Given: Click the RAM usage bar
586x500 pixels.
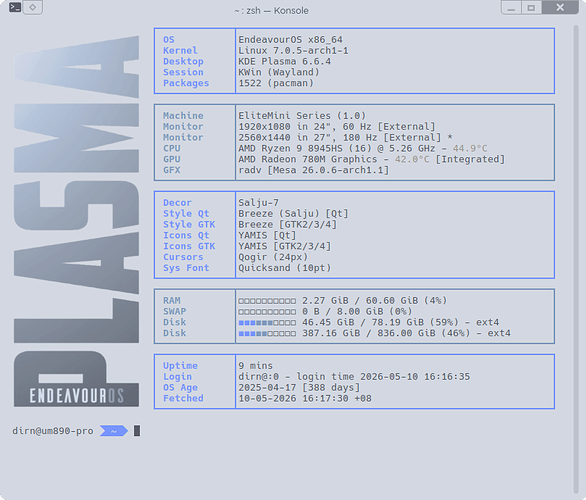Looking at the screenshot, I should pos(267,301).
